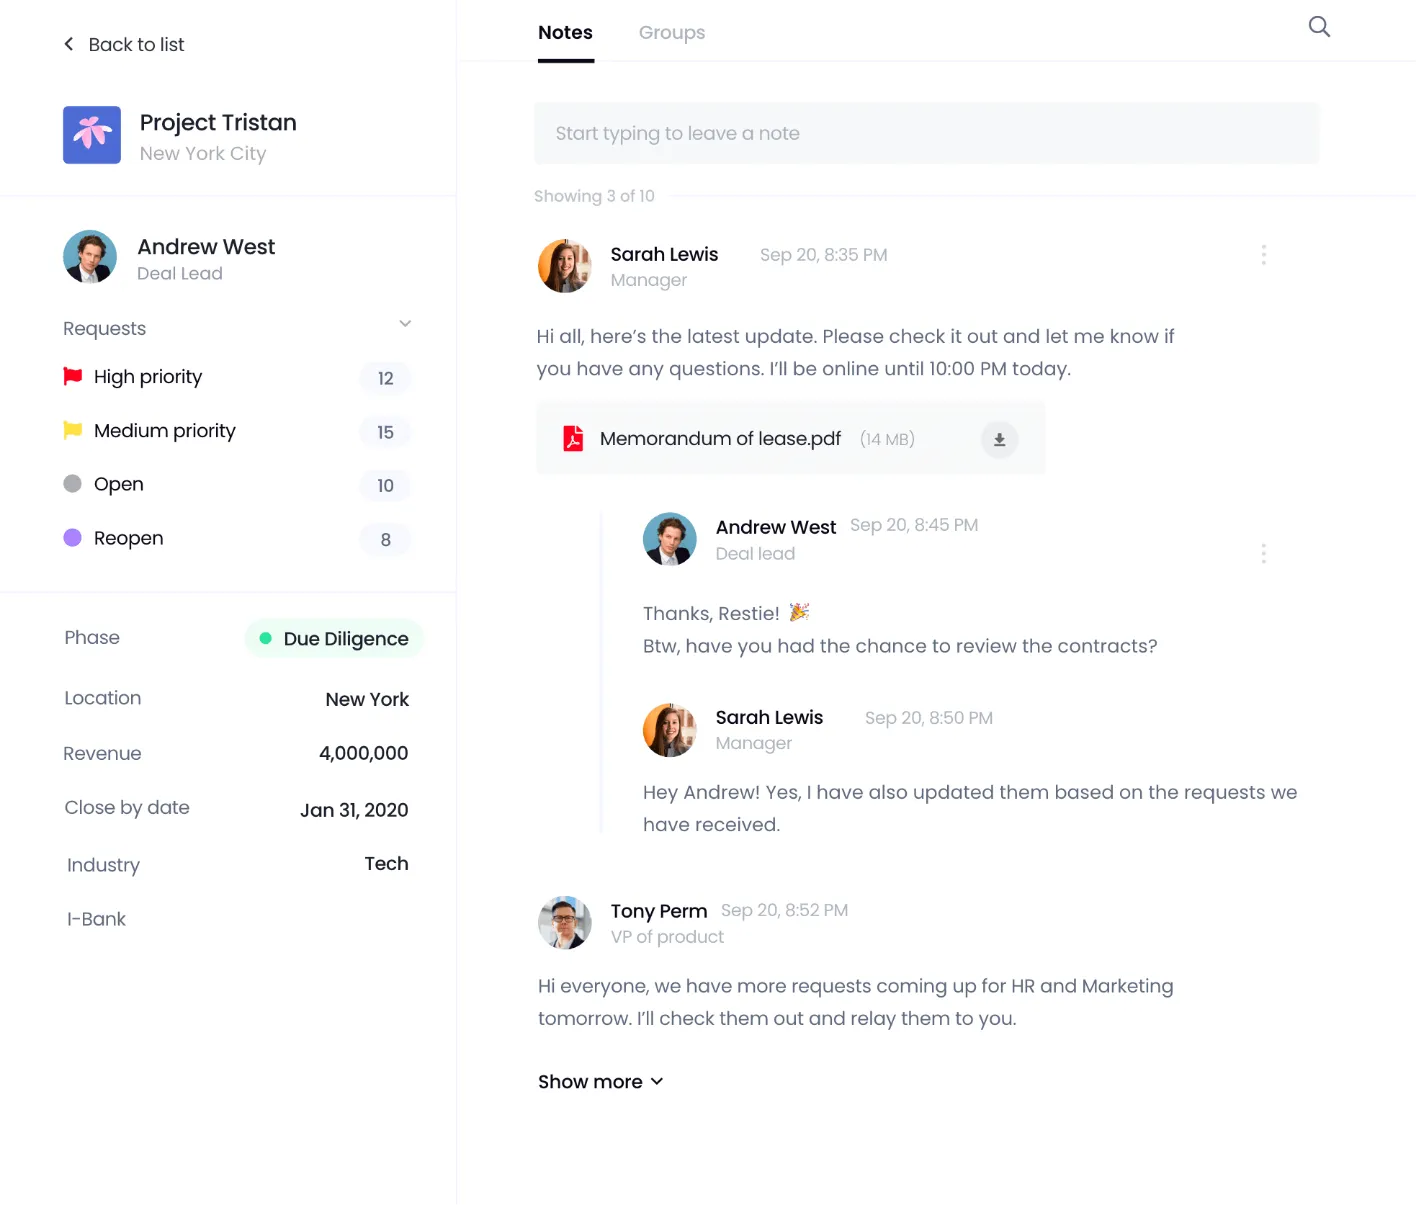Select the Open requests row
The width and height of the screenshot is (1416, 1205).
coord(237,485)
